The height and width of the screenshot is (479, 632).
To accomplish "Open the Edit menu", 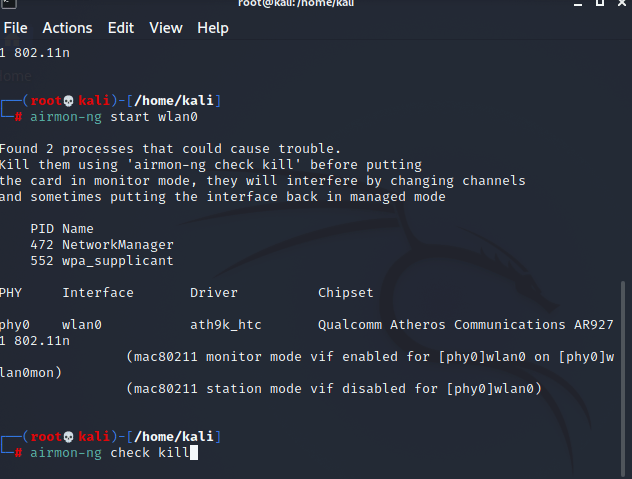I will click(x=121, y=28).
